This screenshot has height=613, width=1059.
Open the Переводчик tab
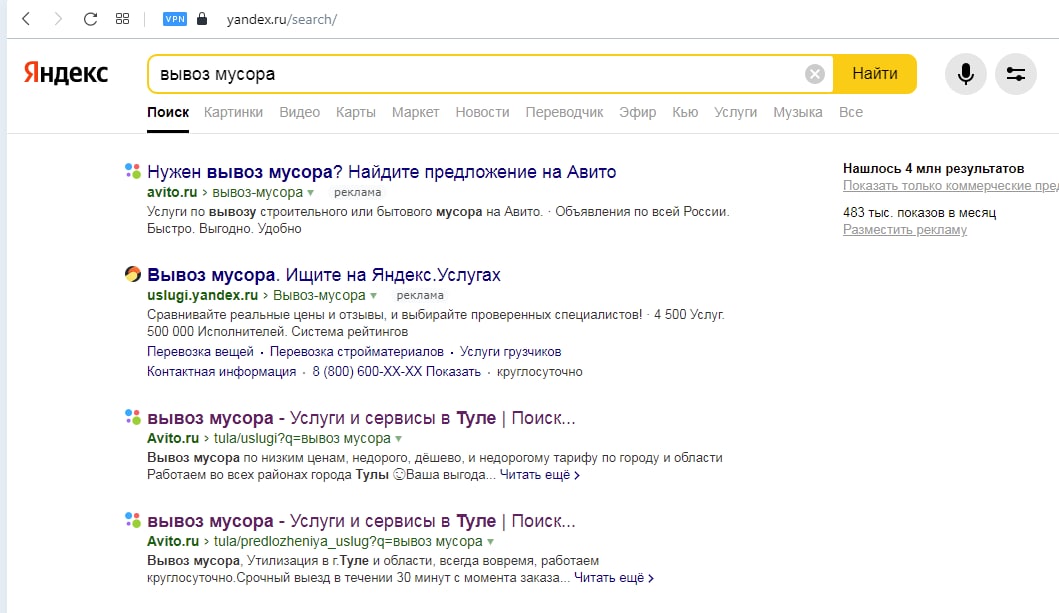pos(564,112)
